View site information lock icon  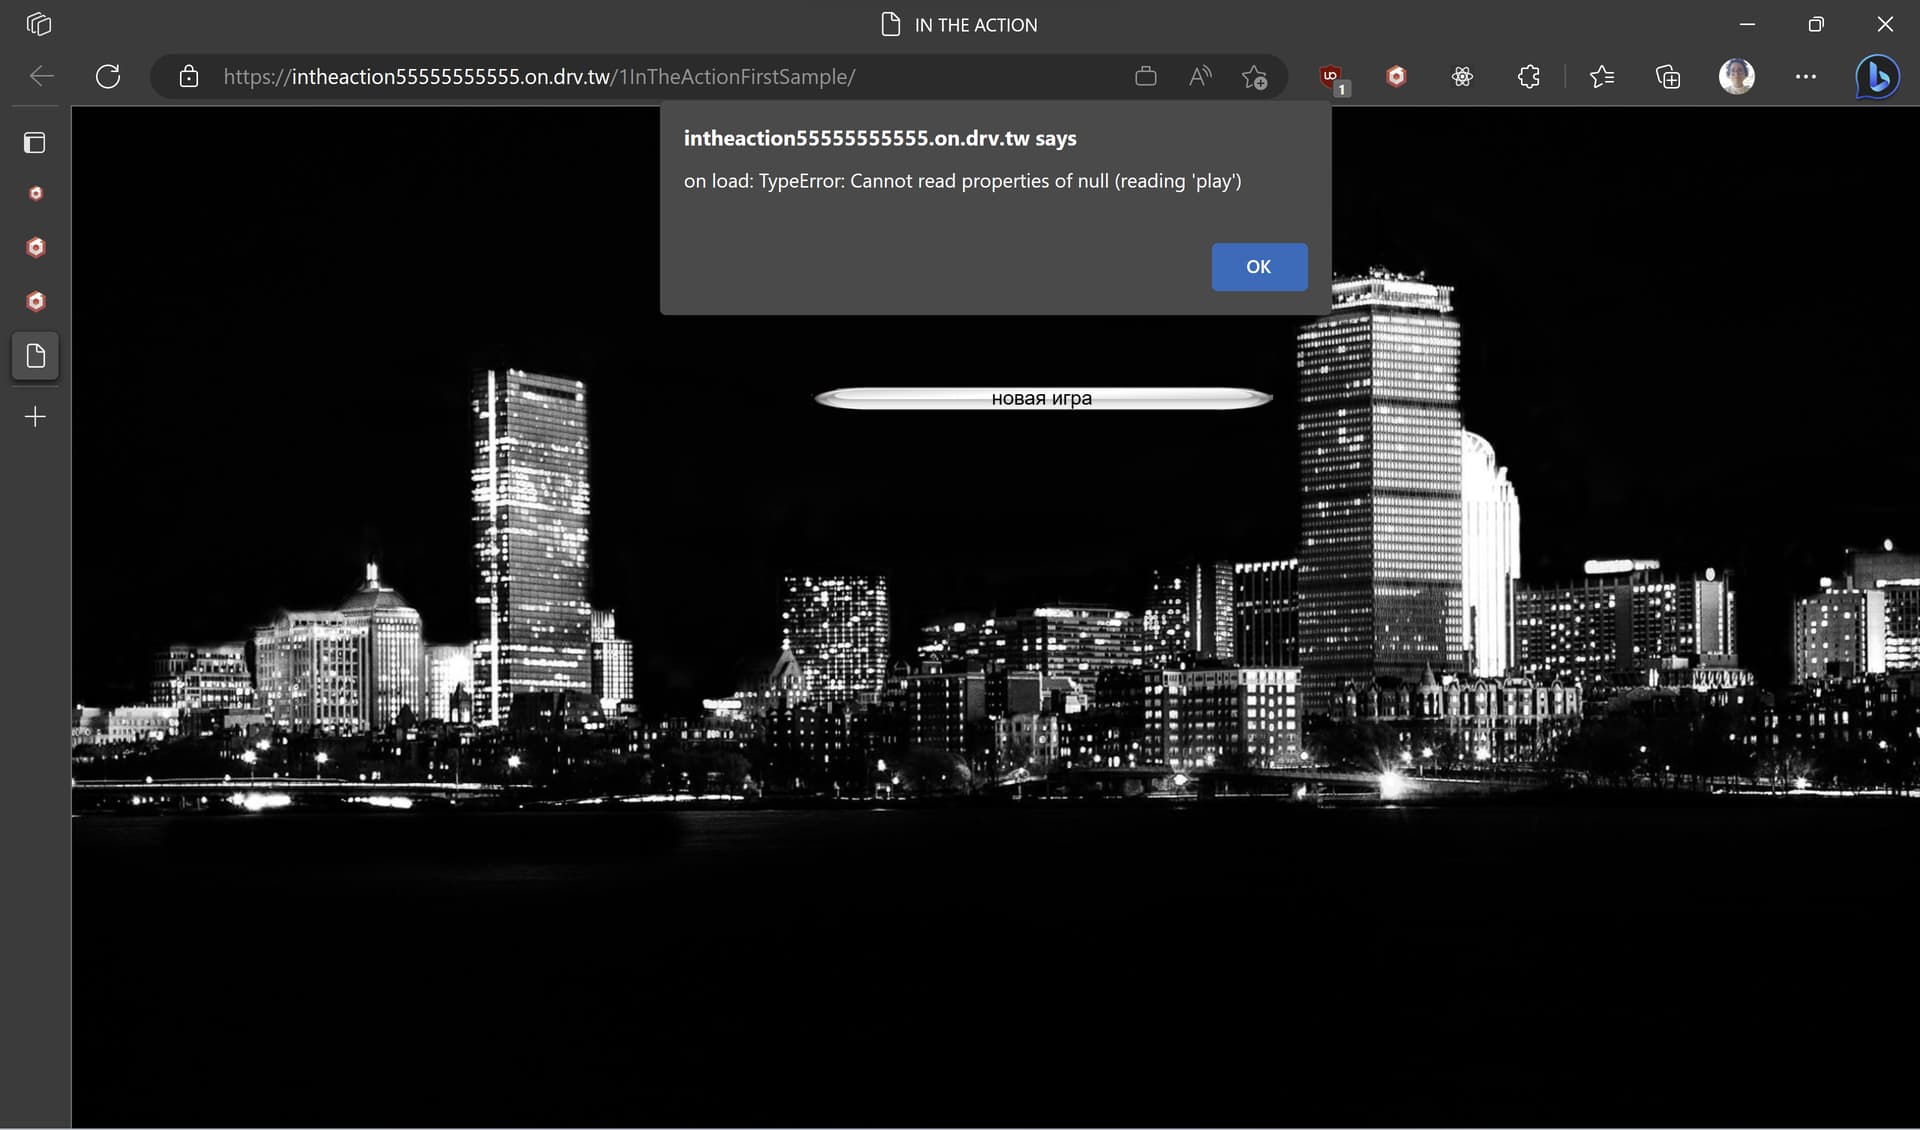point(188,77)
